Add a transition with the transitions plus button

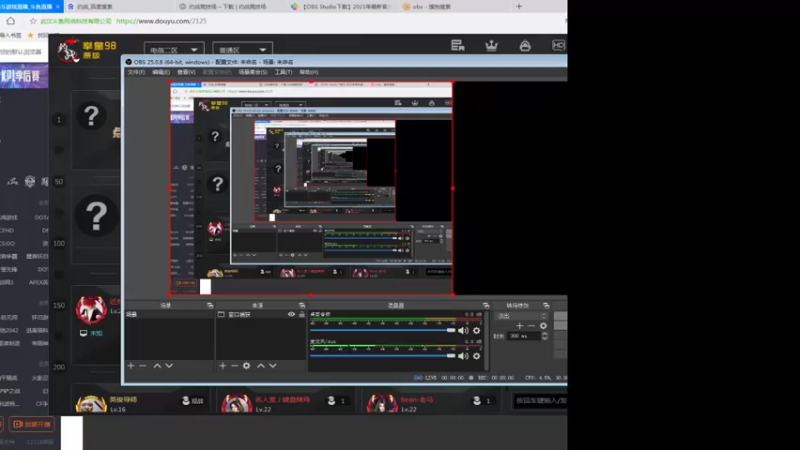point(519,326)
